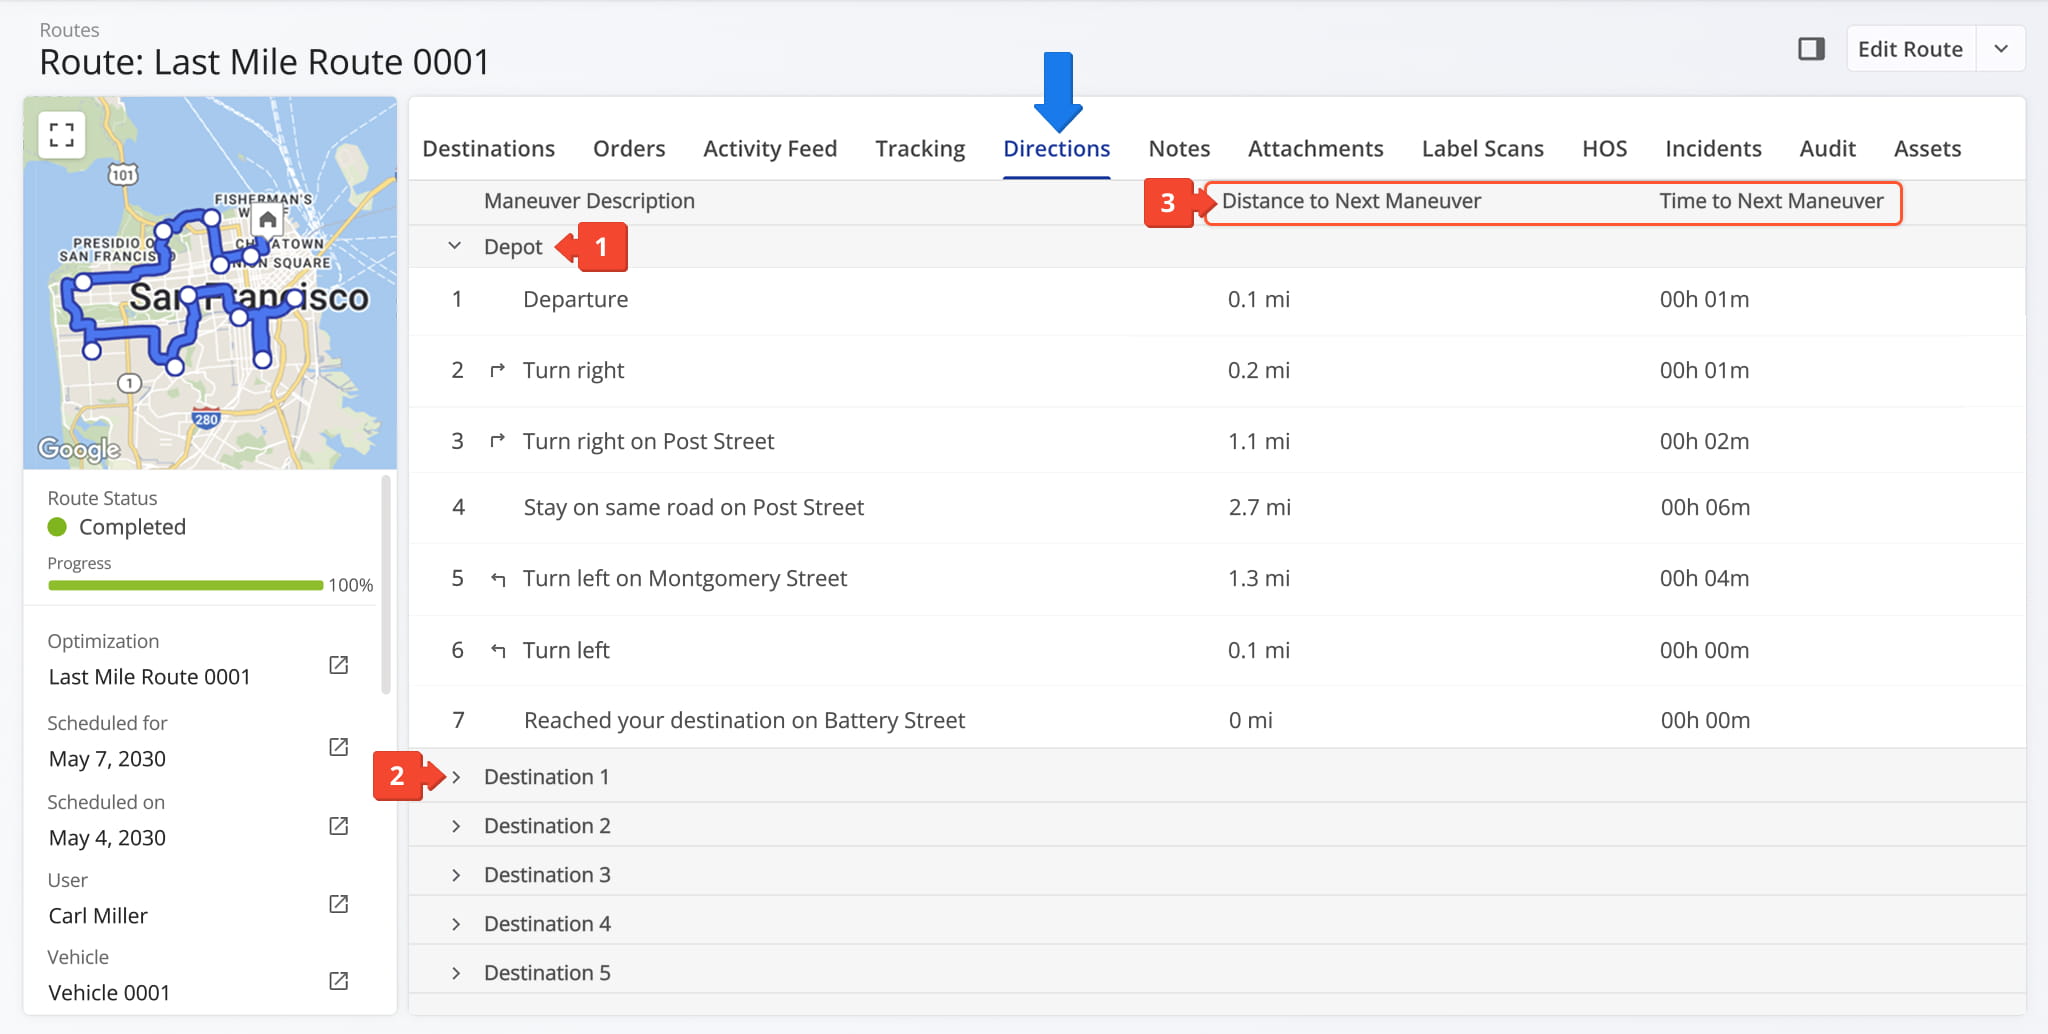
Task: Click the left panel vertical scrollbar
Action: pos(386,585)
